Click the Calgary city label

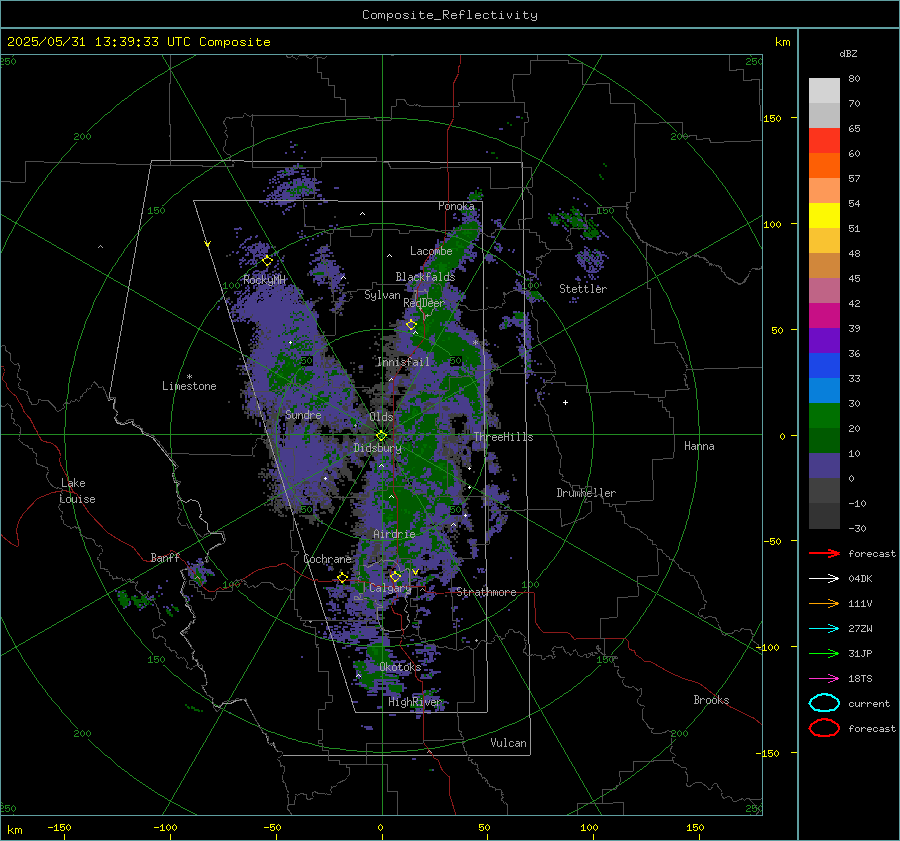click(390, 588)
